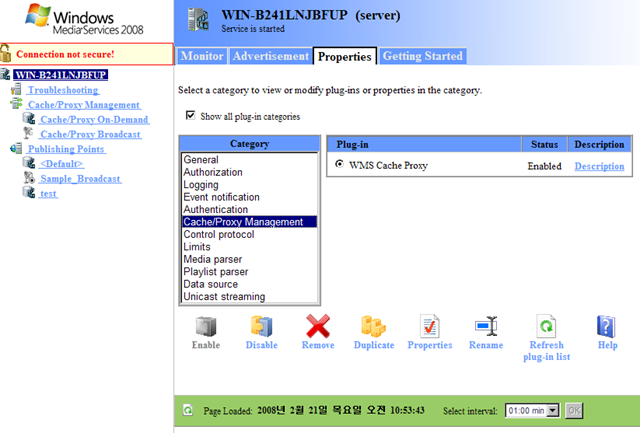Image resolution: width=640 pixels, height=433 pixels.
Task: Click the Windows Media Services 2008 logo
Action: pyautogui.click(x=84, y=20)
